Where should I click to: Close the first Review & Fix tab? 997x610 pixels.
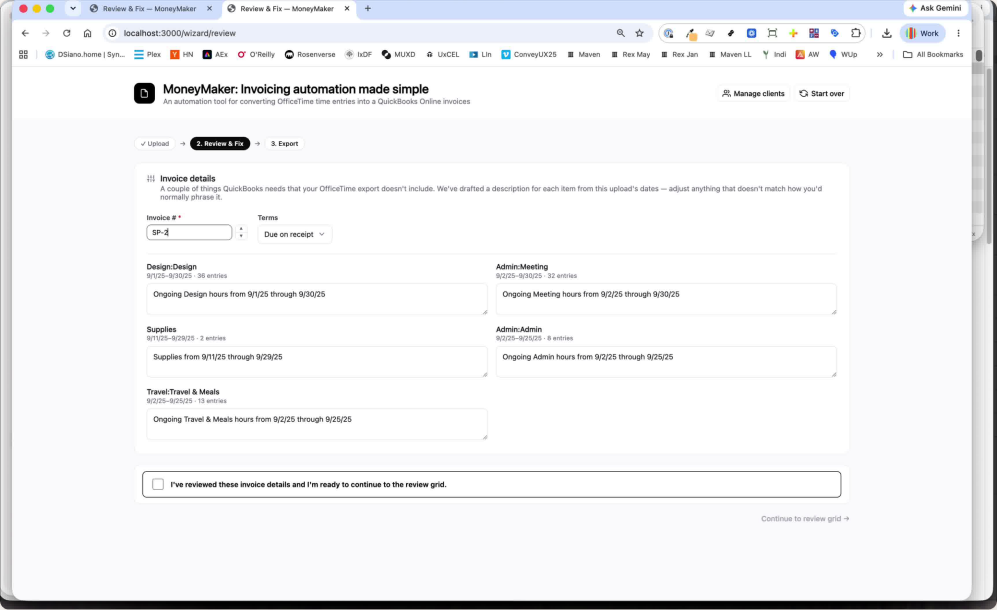209,9
